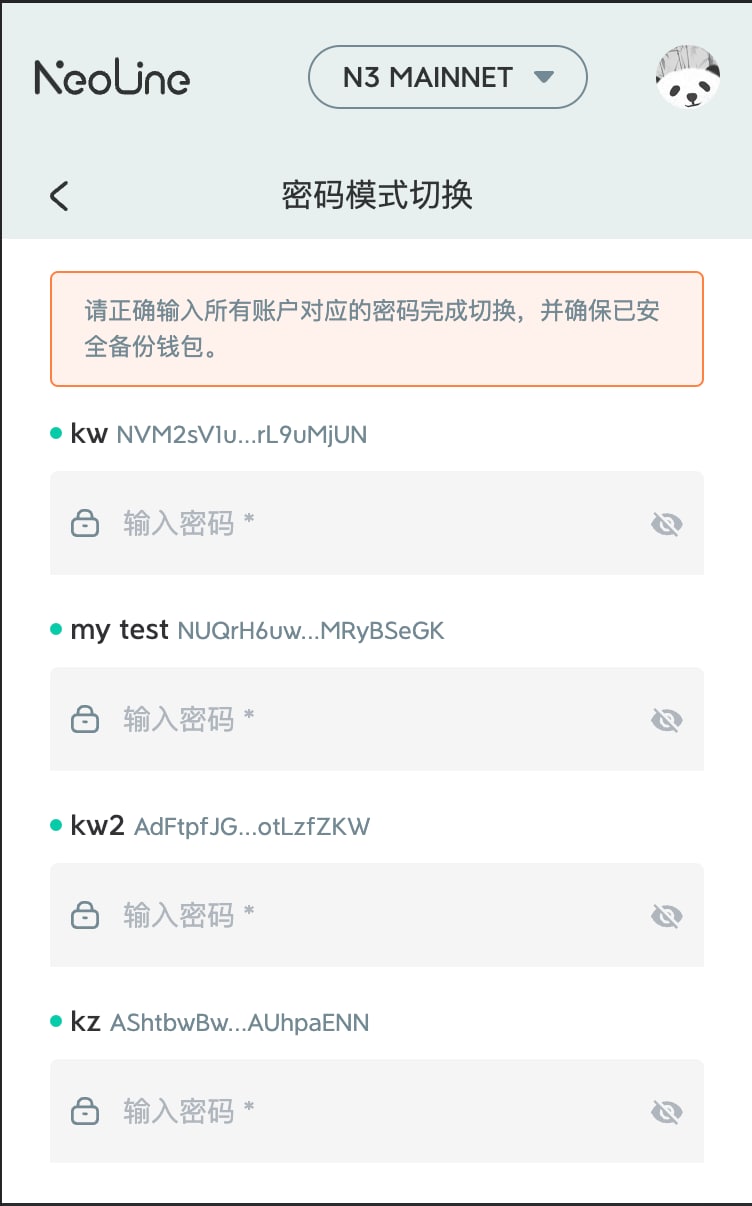Image resolution: width=752 pixels, height=1206 pixels.
Task: Toggle password visibility for my test account
Action: [x=666, y=719]
